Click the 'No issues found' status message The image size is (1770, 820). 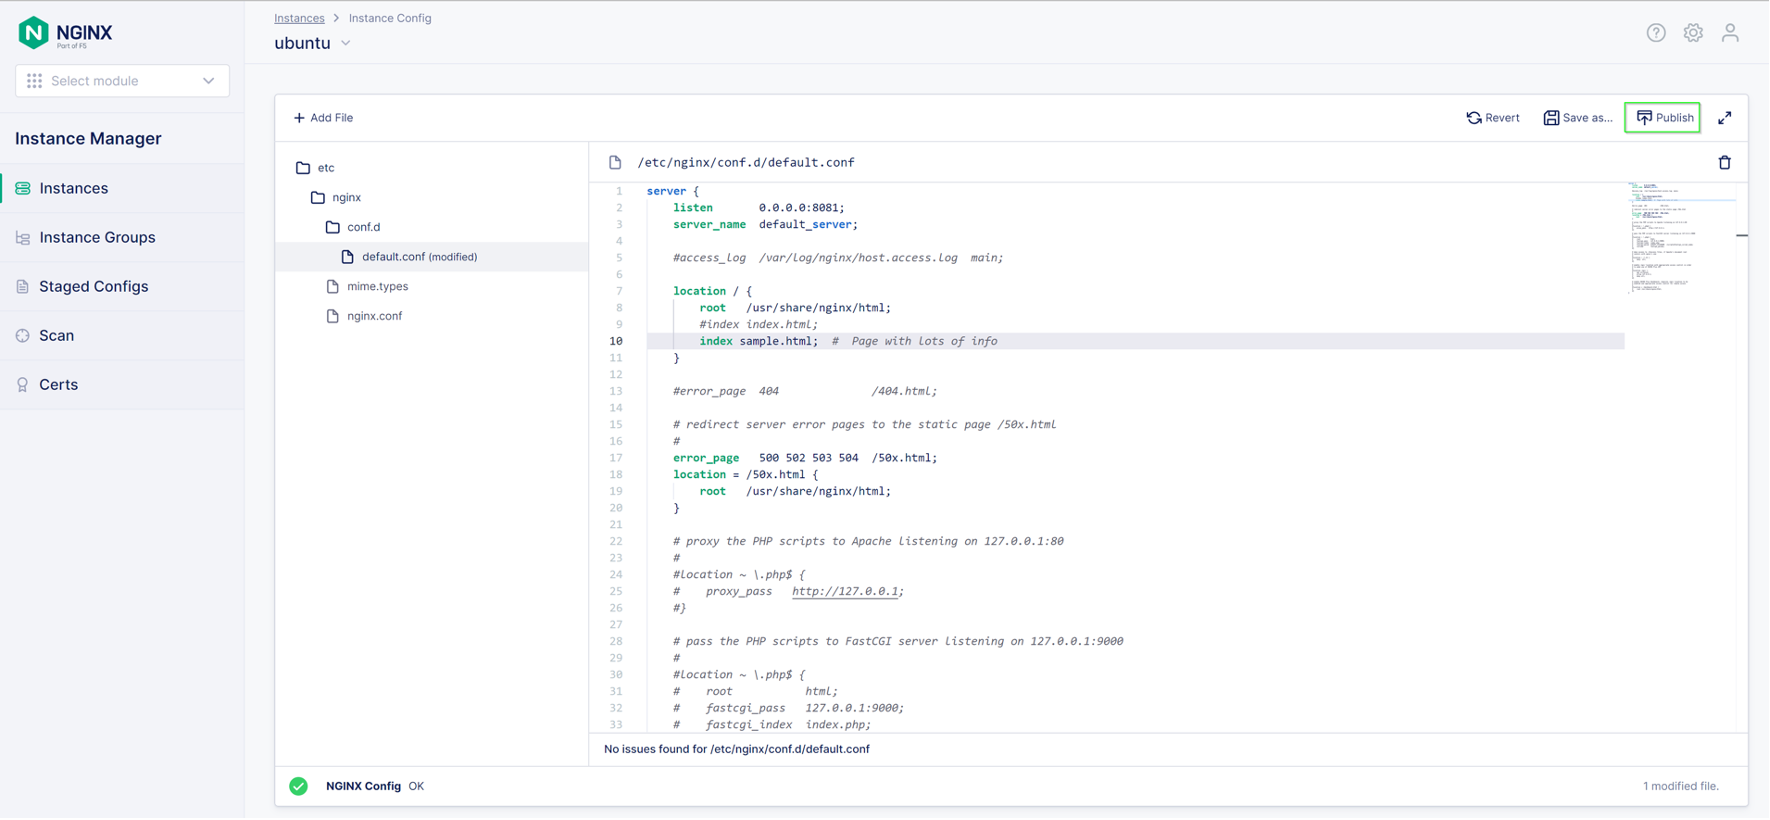(737, 749)
